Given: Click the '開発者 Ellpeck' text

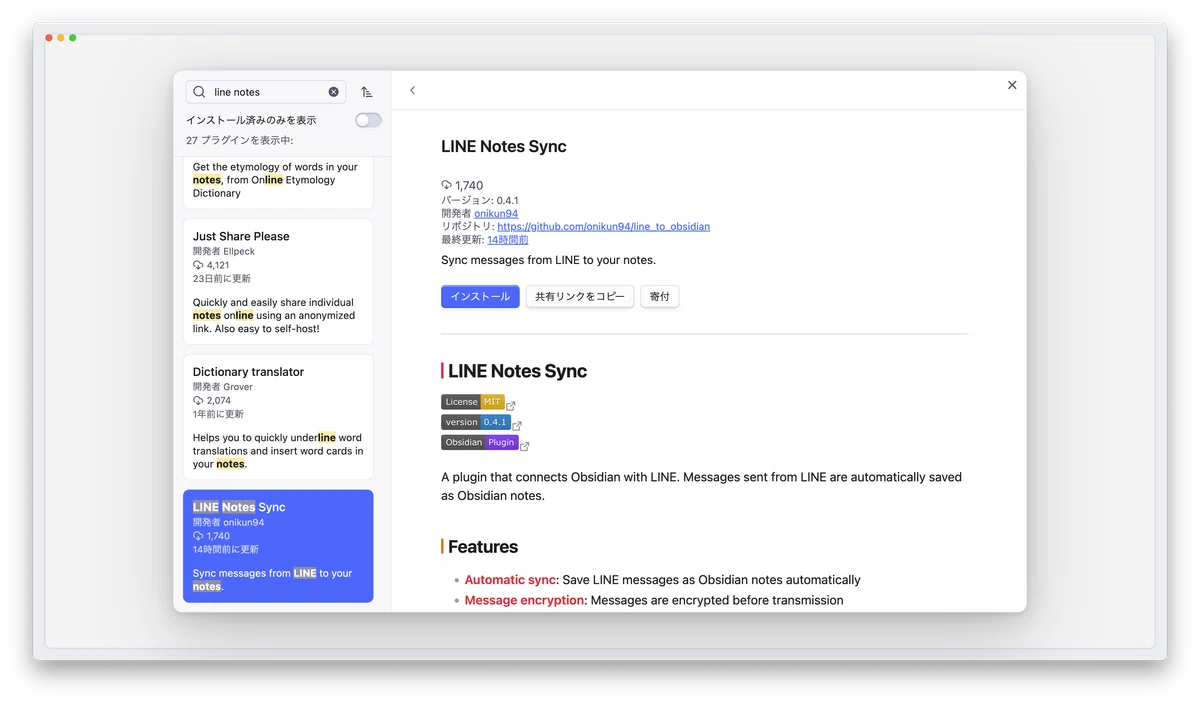Looking at the screenshot, I should click(x=224, y=251).
